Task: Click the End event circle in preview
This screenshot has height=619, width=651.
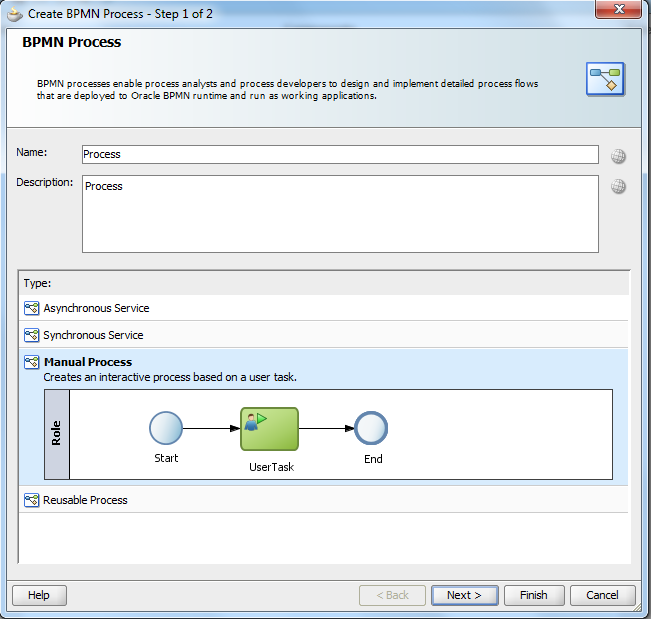Action: [x=371, y=428]
